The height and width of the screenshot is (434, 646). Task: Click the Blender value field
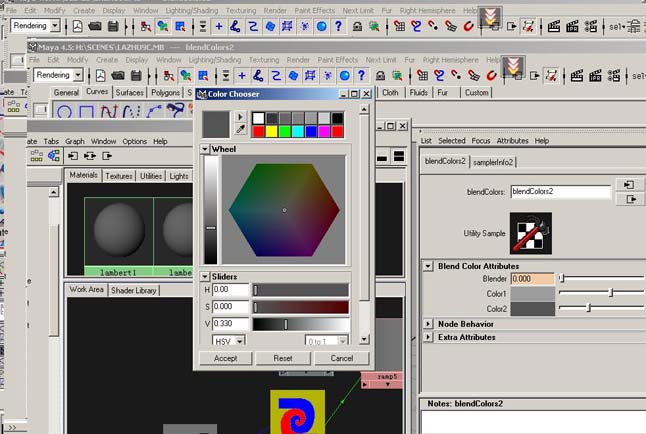533,279
